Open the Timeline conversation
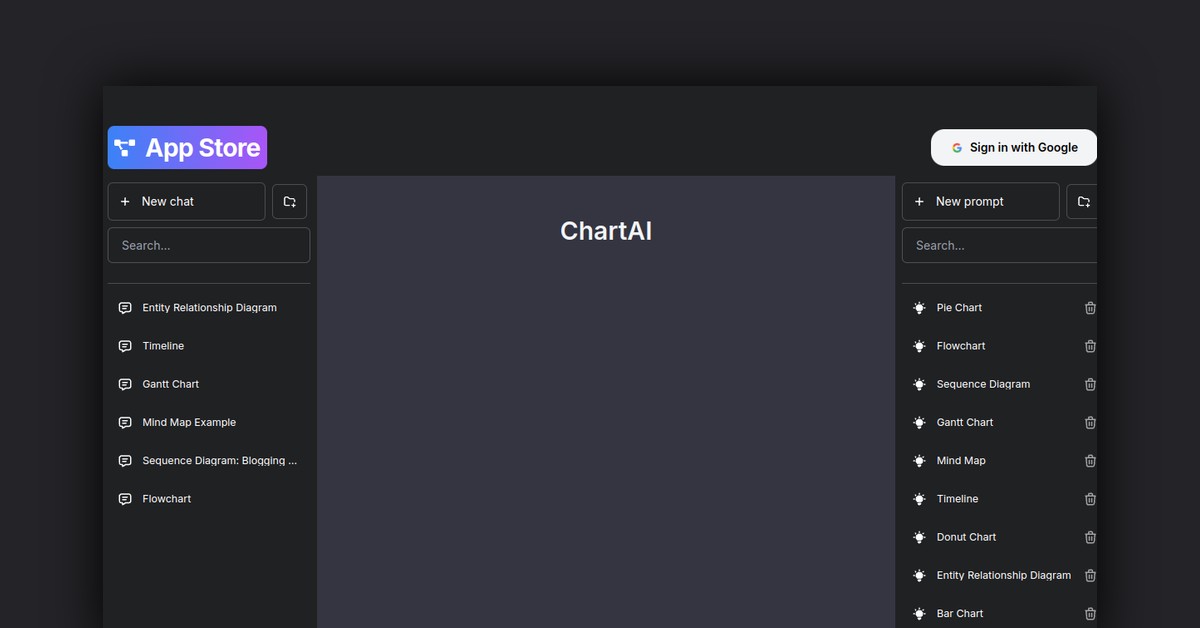1200x628 pixels. [163, 345]
